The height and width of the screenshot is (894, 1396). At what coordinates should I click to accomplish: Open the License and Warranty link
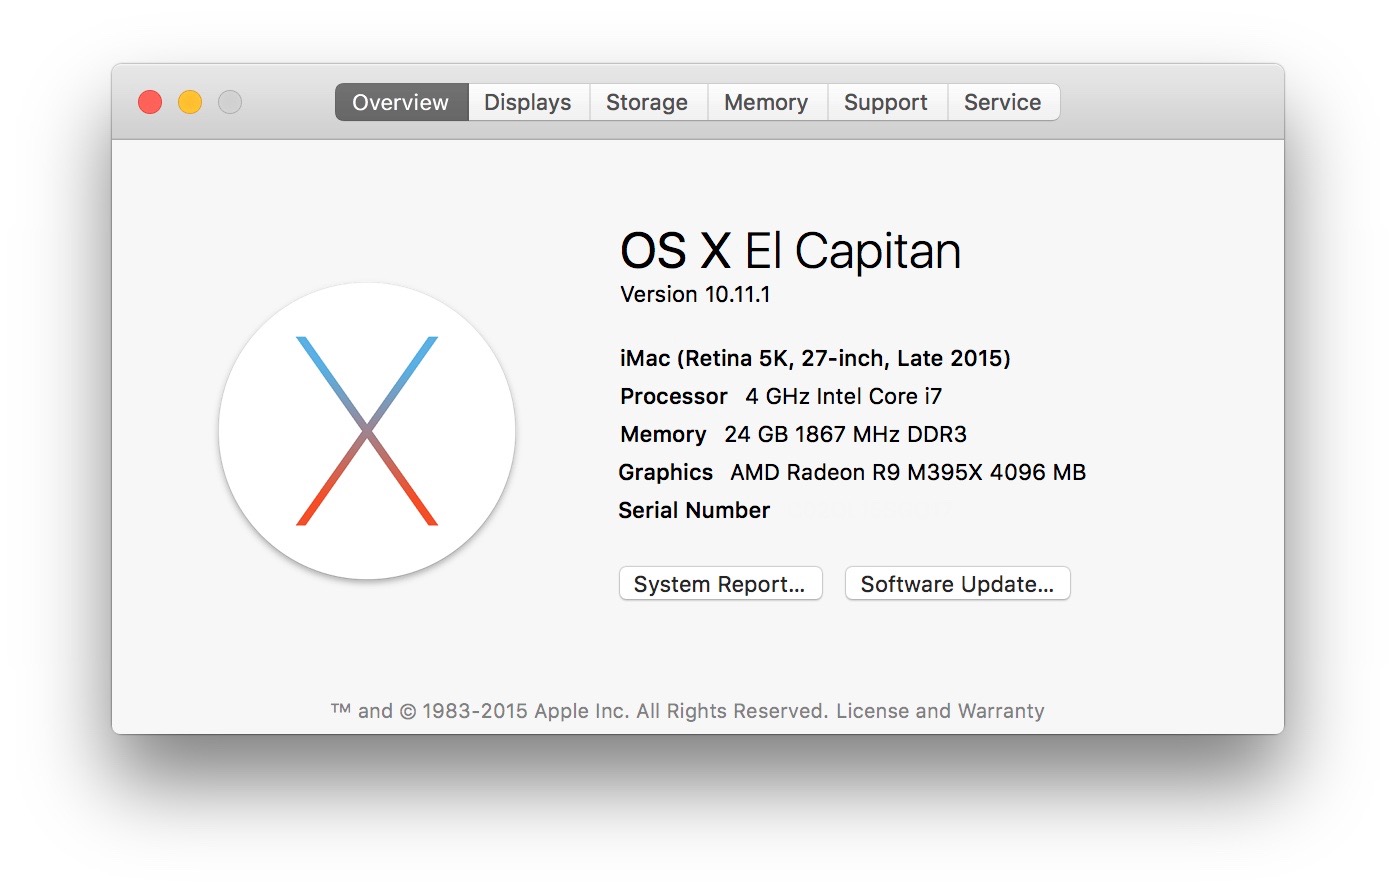940,711
